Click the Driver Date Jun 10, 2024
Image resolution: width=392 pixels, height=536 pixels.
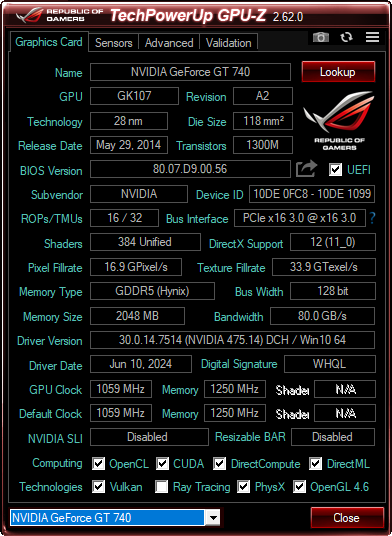pyautogui.click(x=141, y=364)
